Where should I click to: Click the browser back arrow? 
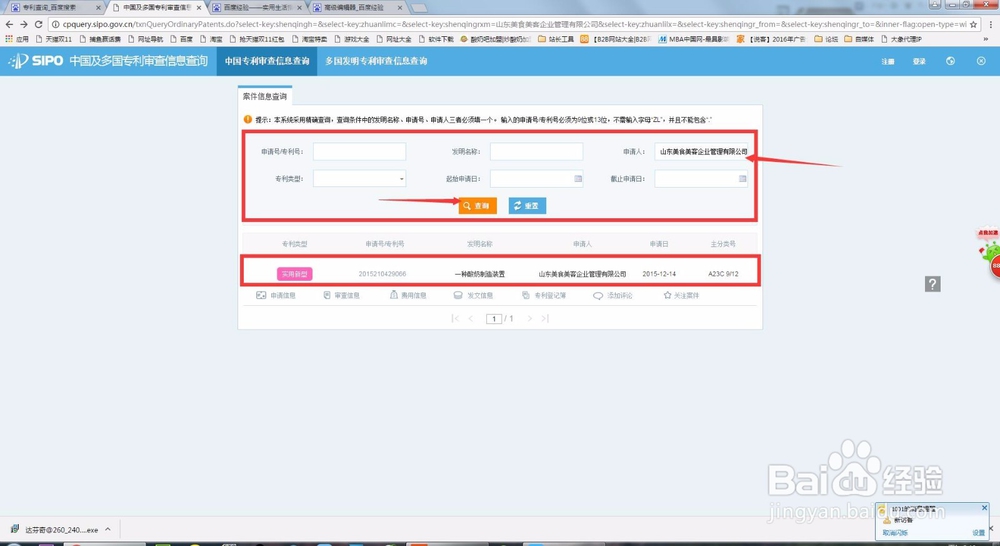pyautogui.click(x=9, y=24)
